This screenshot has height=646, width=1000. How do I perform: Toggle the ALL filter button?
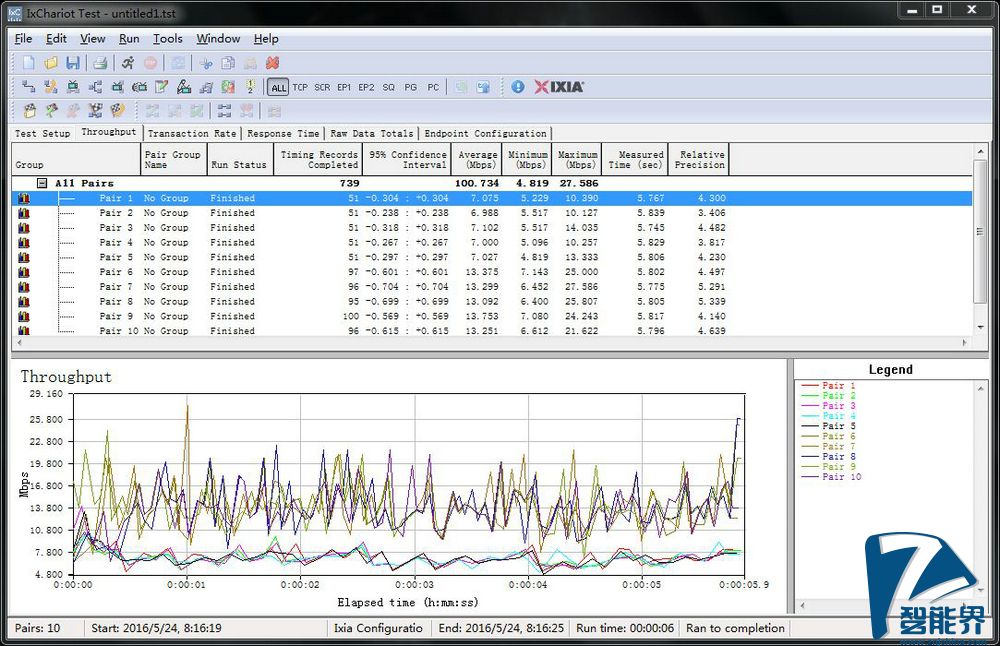[x=278, y=88]
